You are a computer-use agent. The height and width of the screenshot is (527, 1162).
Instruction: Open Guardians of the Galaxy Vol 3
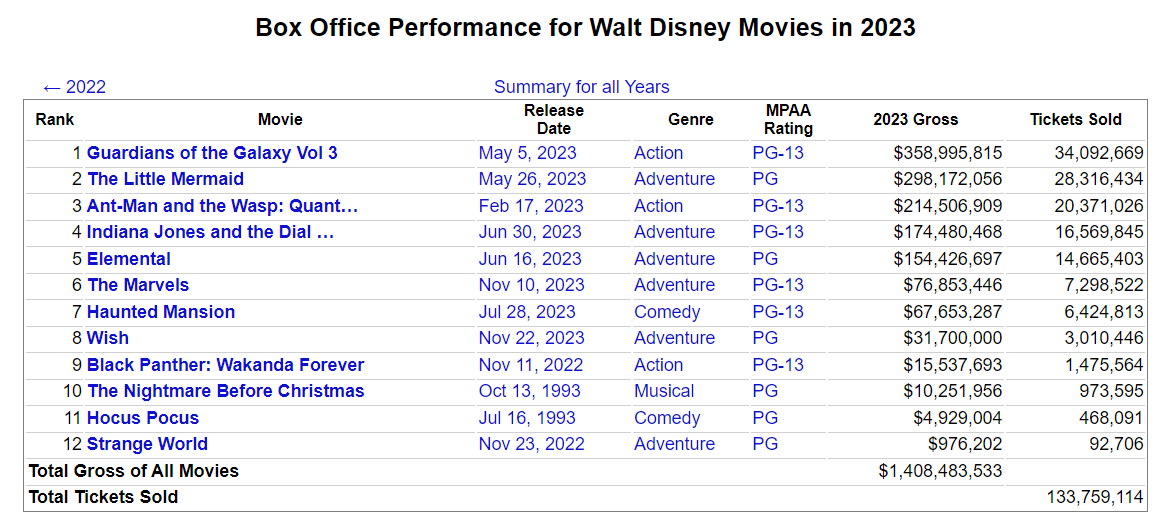click(x=212, y=153)
